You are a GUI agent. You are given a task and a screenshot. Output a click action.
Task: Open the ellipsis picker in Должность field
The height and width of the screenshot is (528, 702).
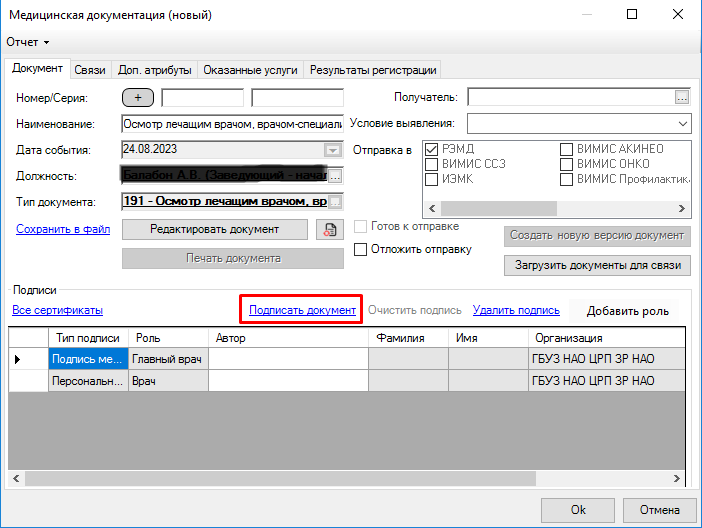(335, 176)
